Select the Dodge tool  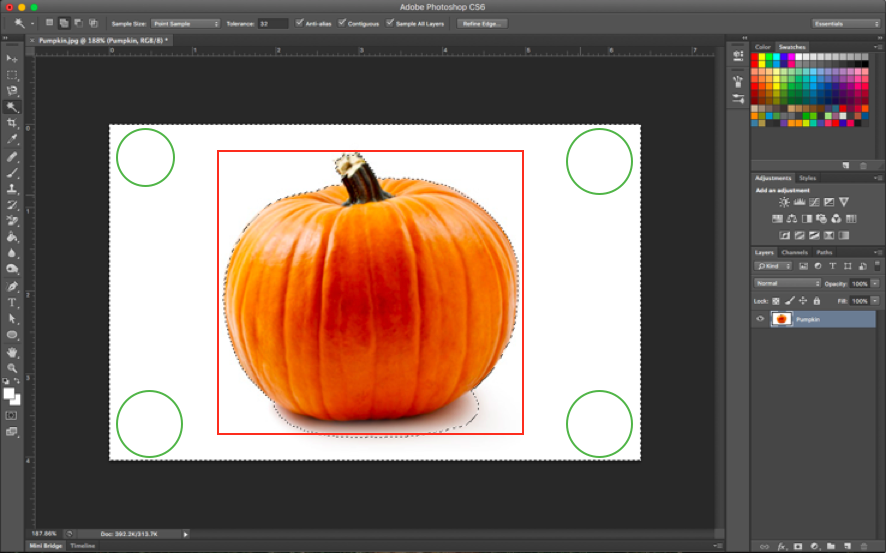12,269
